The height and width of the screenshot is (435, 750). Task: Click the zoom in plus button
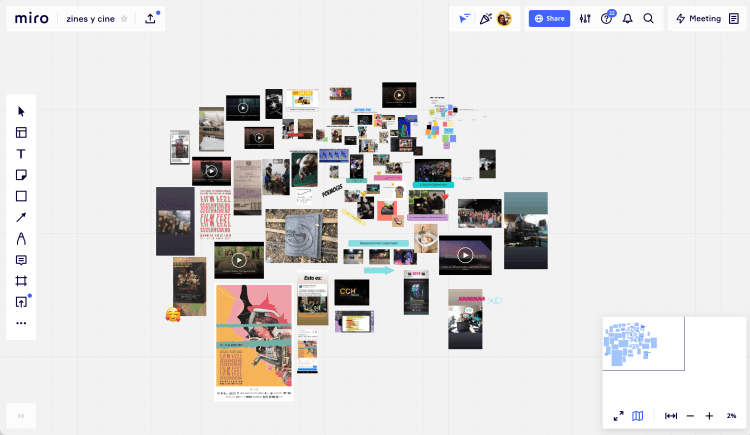[709, 416]
